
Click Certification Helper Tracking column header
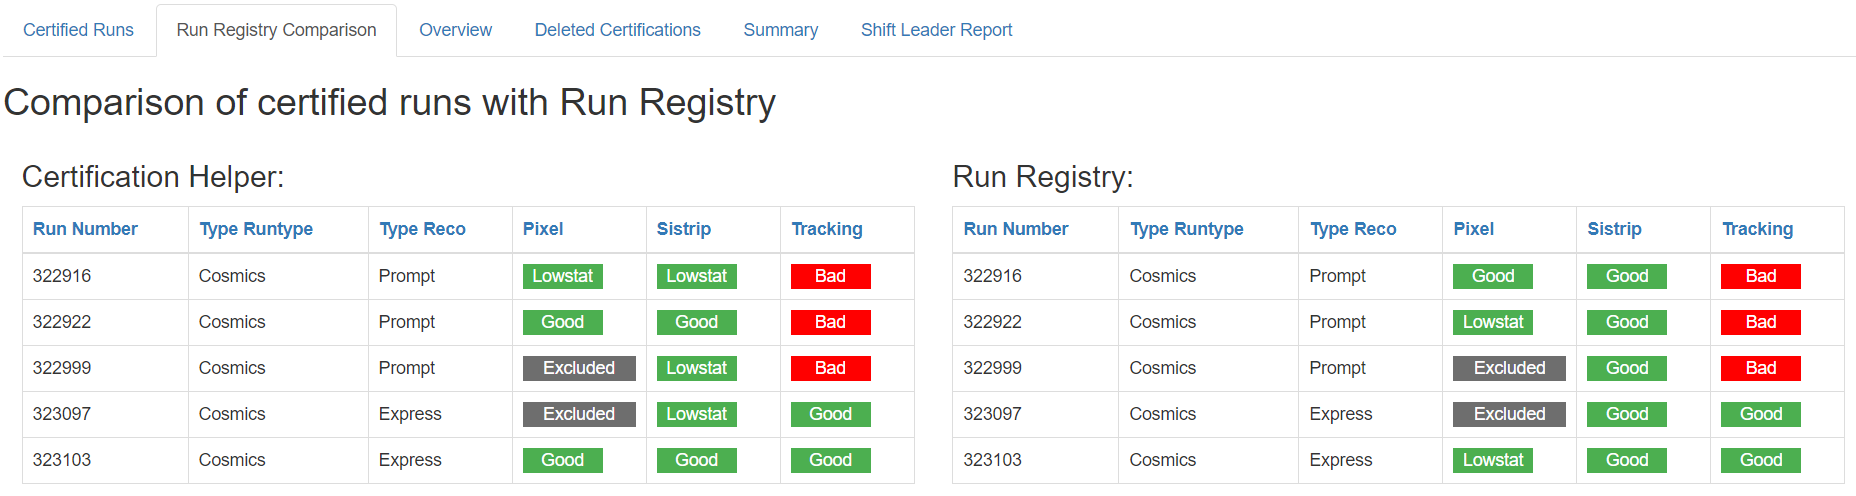click(x=827, y=229)
